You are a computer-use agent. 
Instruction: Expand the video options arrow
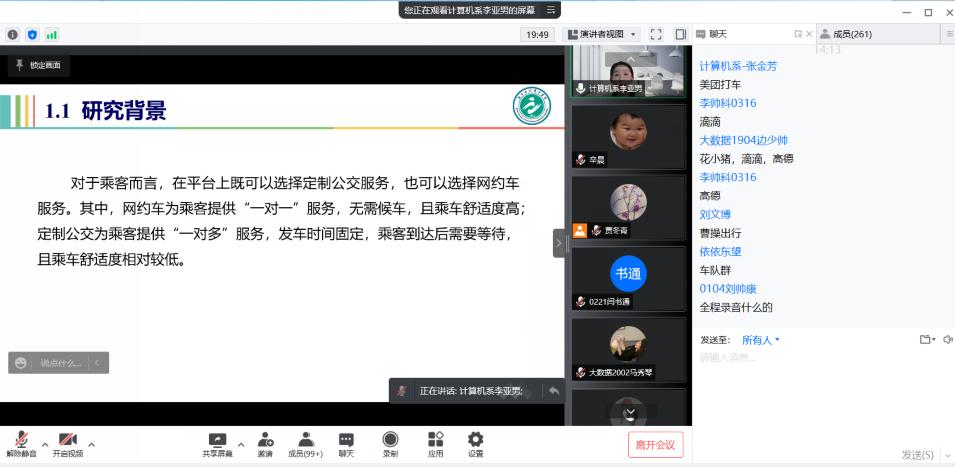coord(91,444)
